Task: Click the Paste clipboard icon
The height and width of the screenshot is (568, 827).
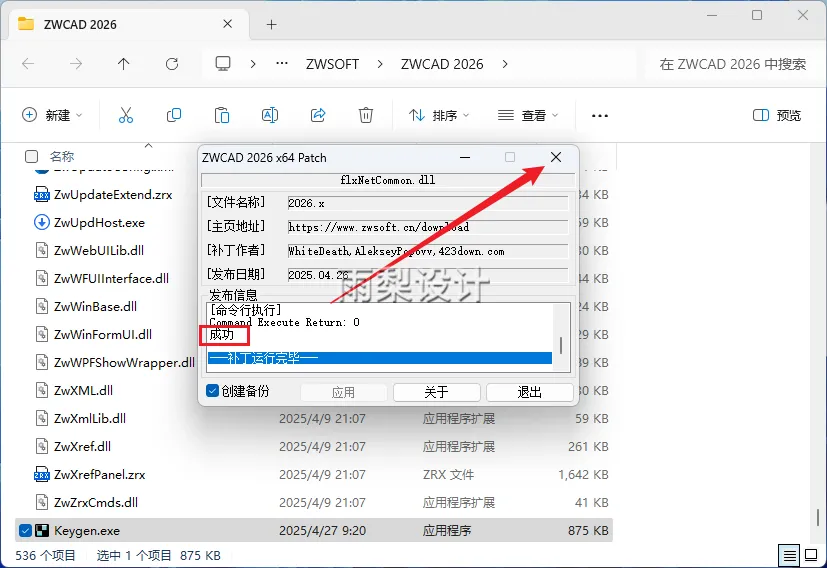Action: pos(222,115)
